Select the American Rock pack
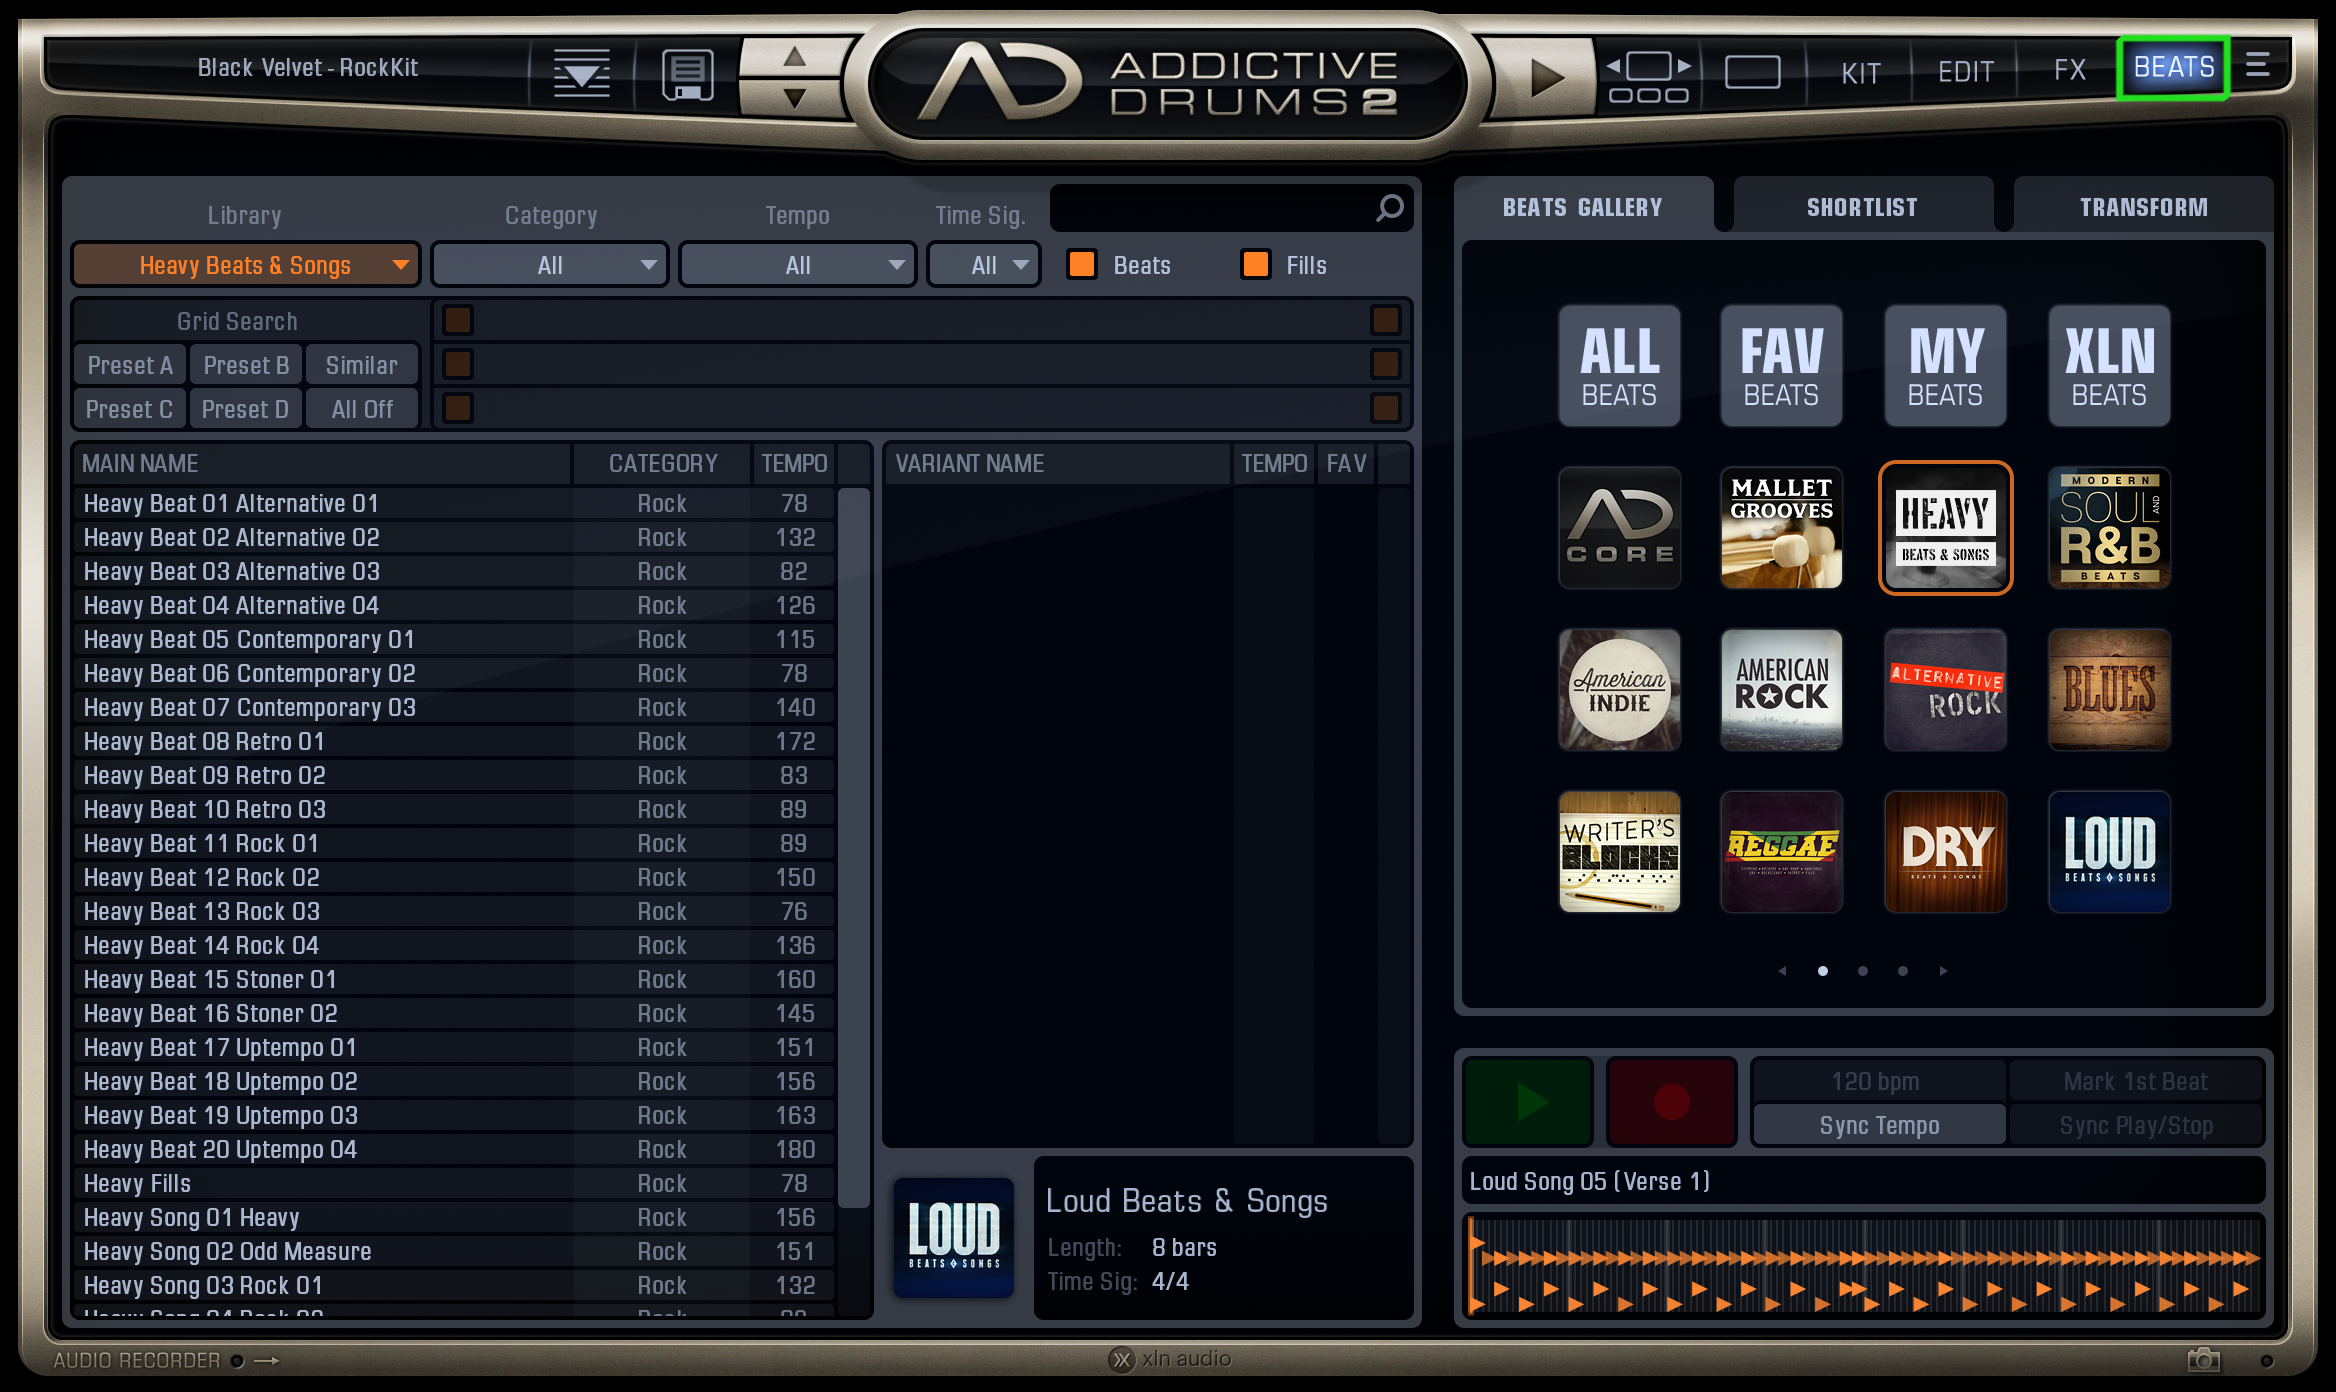 point(1781,690)
